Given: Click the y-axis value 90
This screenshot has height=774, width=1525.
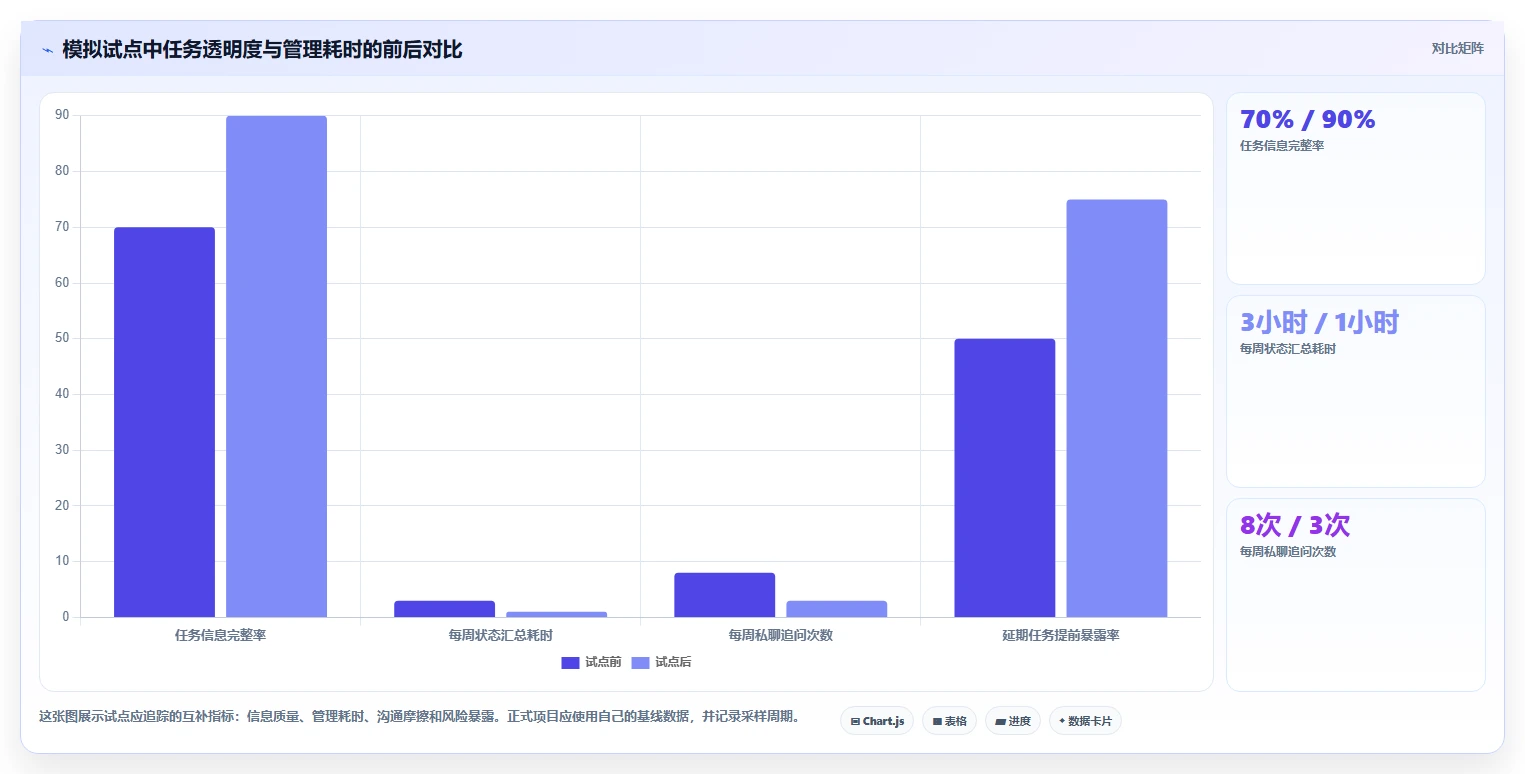Looking at the screenshot, I should click(x=62, y=115).
